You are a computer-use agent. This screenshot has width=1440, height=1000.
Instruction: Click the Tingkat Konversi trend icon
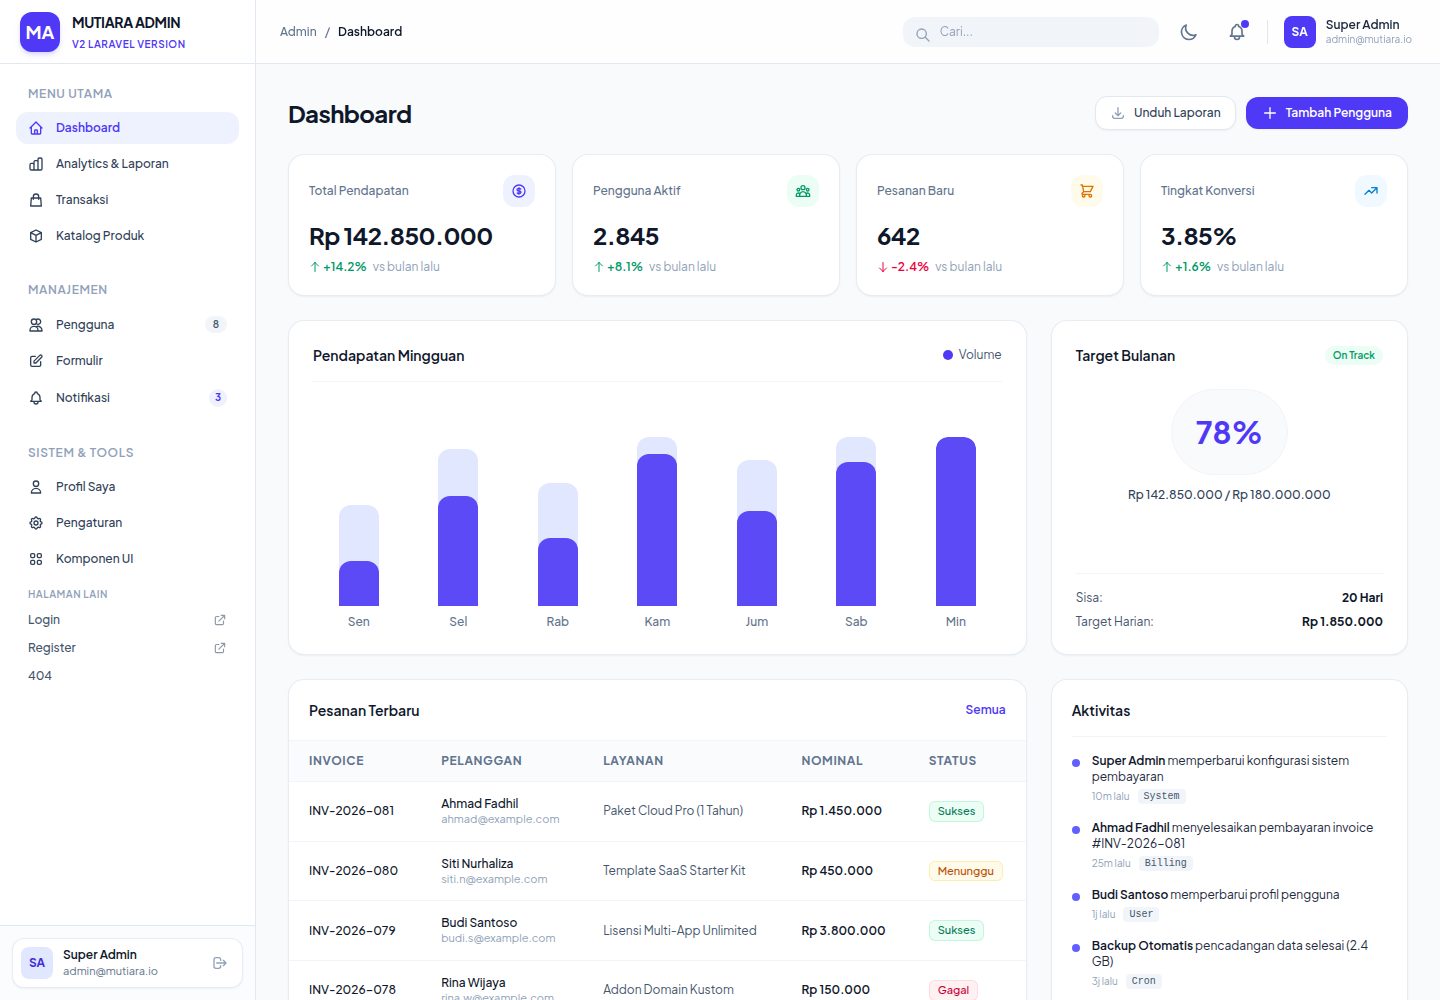tap(1371, 191)
